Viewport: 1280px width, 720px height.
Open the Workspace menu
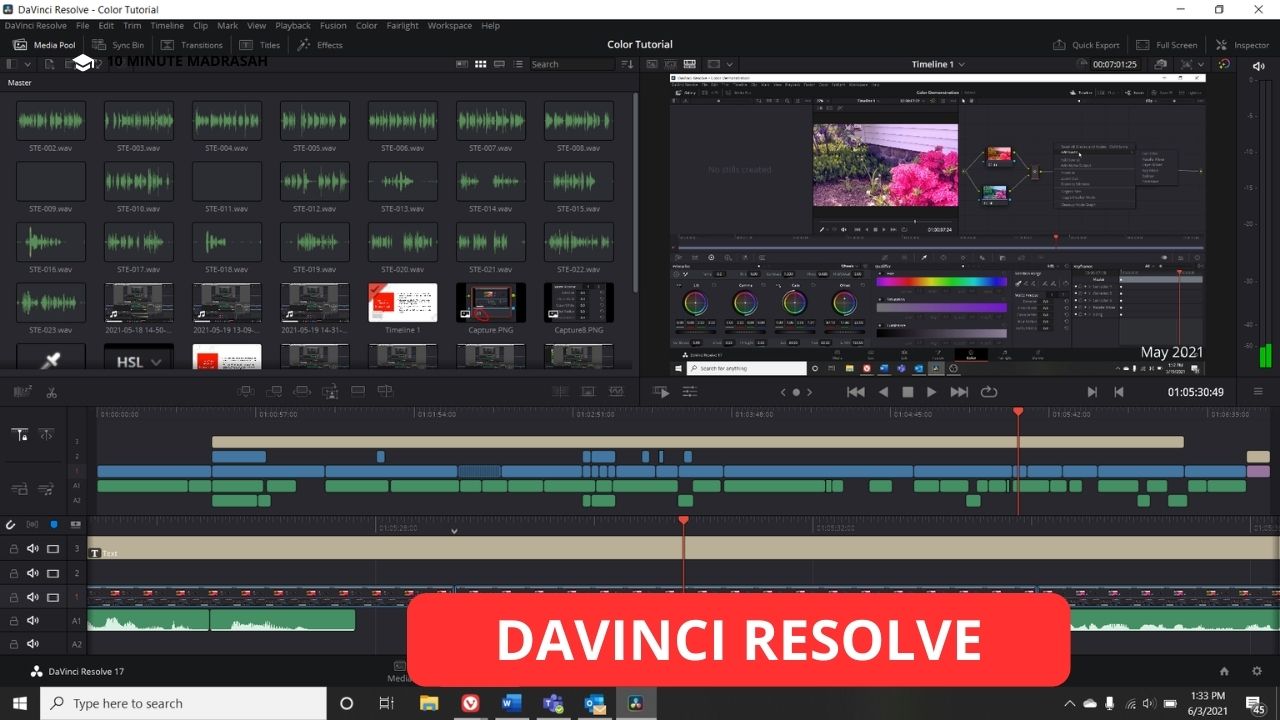[450, 25]
